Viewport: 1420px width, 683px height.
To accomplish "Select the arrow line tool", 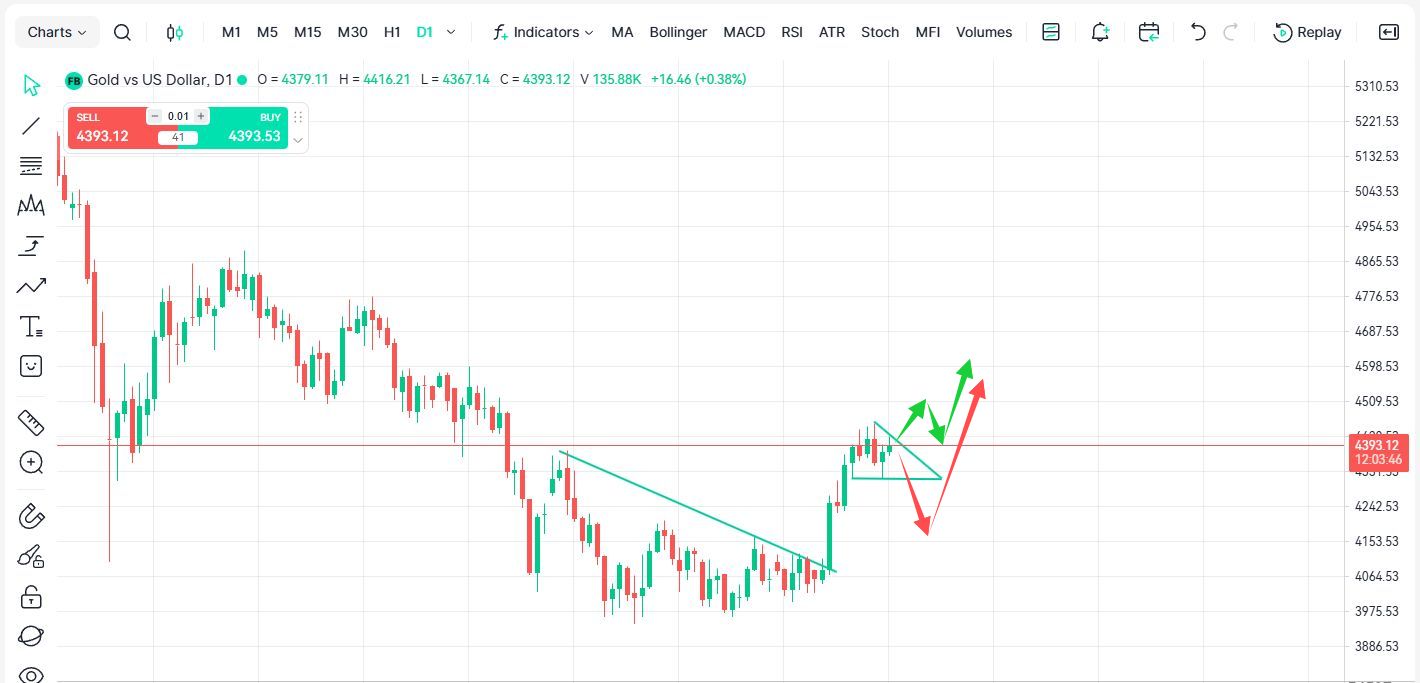I will (x=31, y=286).
